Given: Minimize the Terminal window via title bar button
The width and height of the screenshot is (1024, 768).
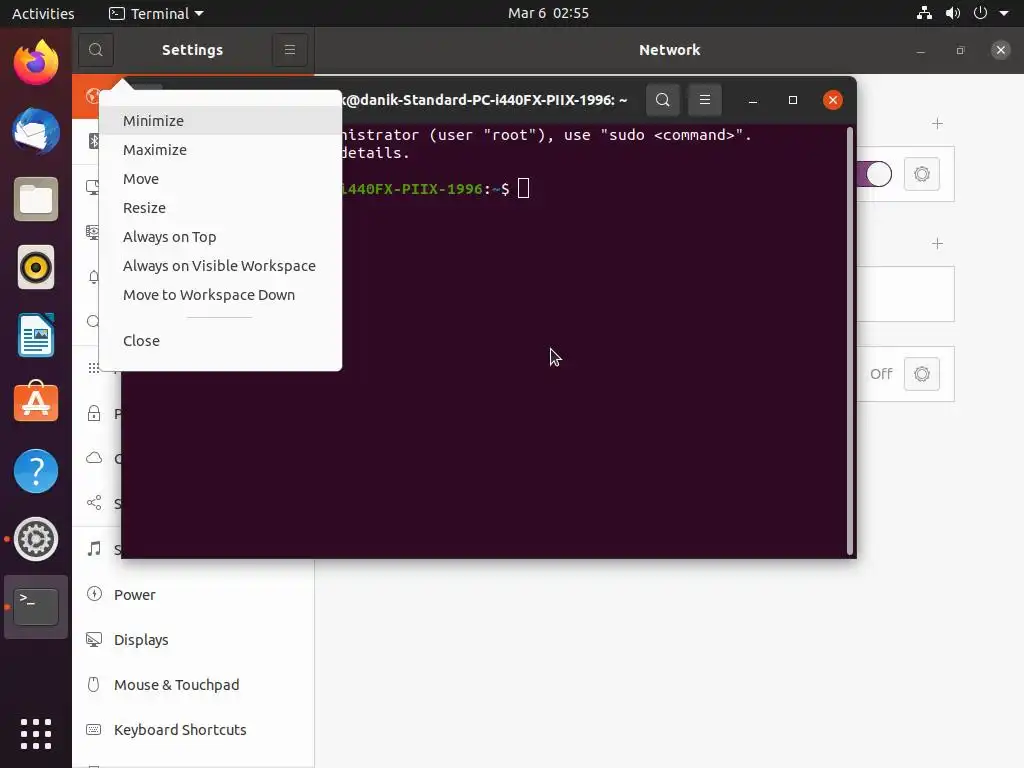Looking at the screenshot, I should pos(752,100).
